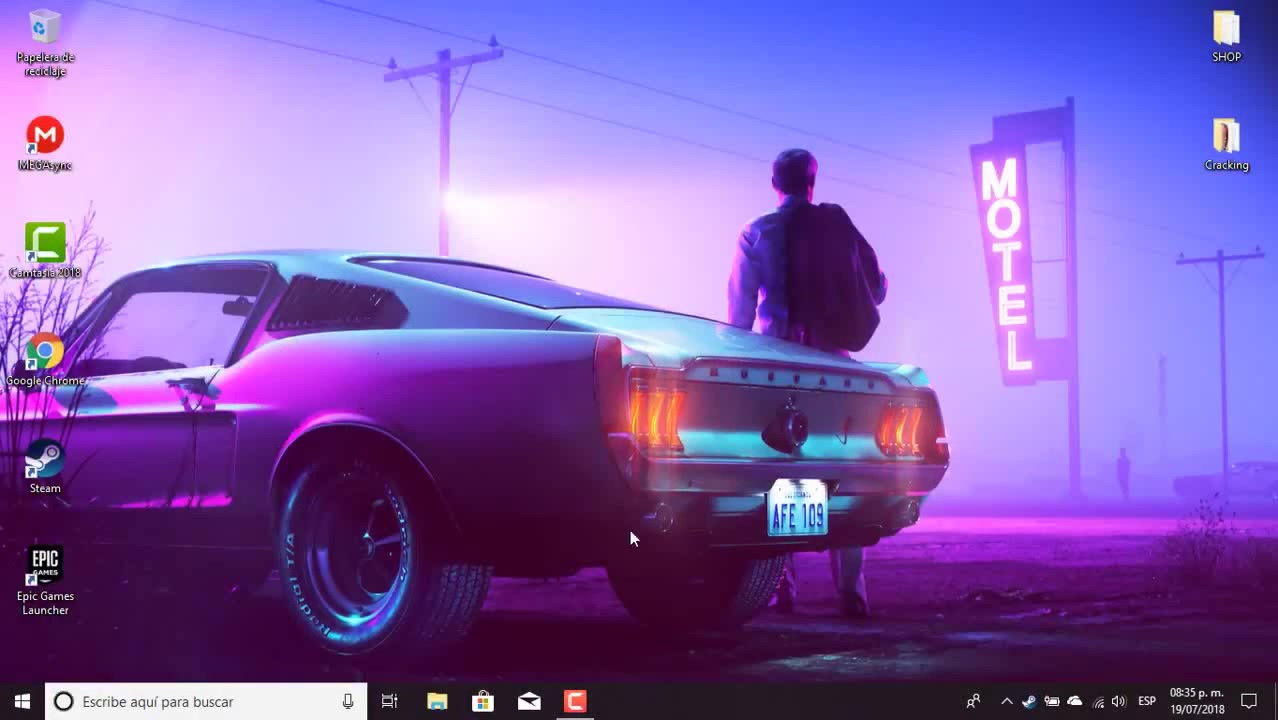Select the SHOP folder on desktop
The image size is (1278, 720).
tap(1226, 37)
